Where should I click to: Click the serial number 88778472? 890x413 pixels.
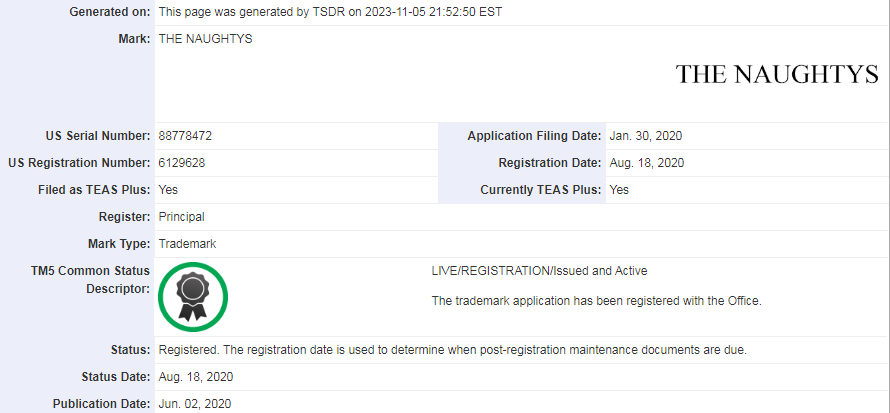(x=185, y=136)
